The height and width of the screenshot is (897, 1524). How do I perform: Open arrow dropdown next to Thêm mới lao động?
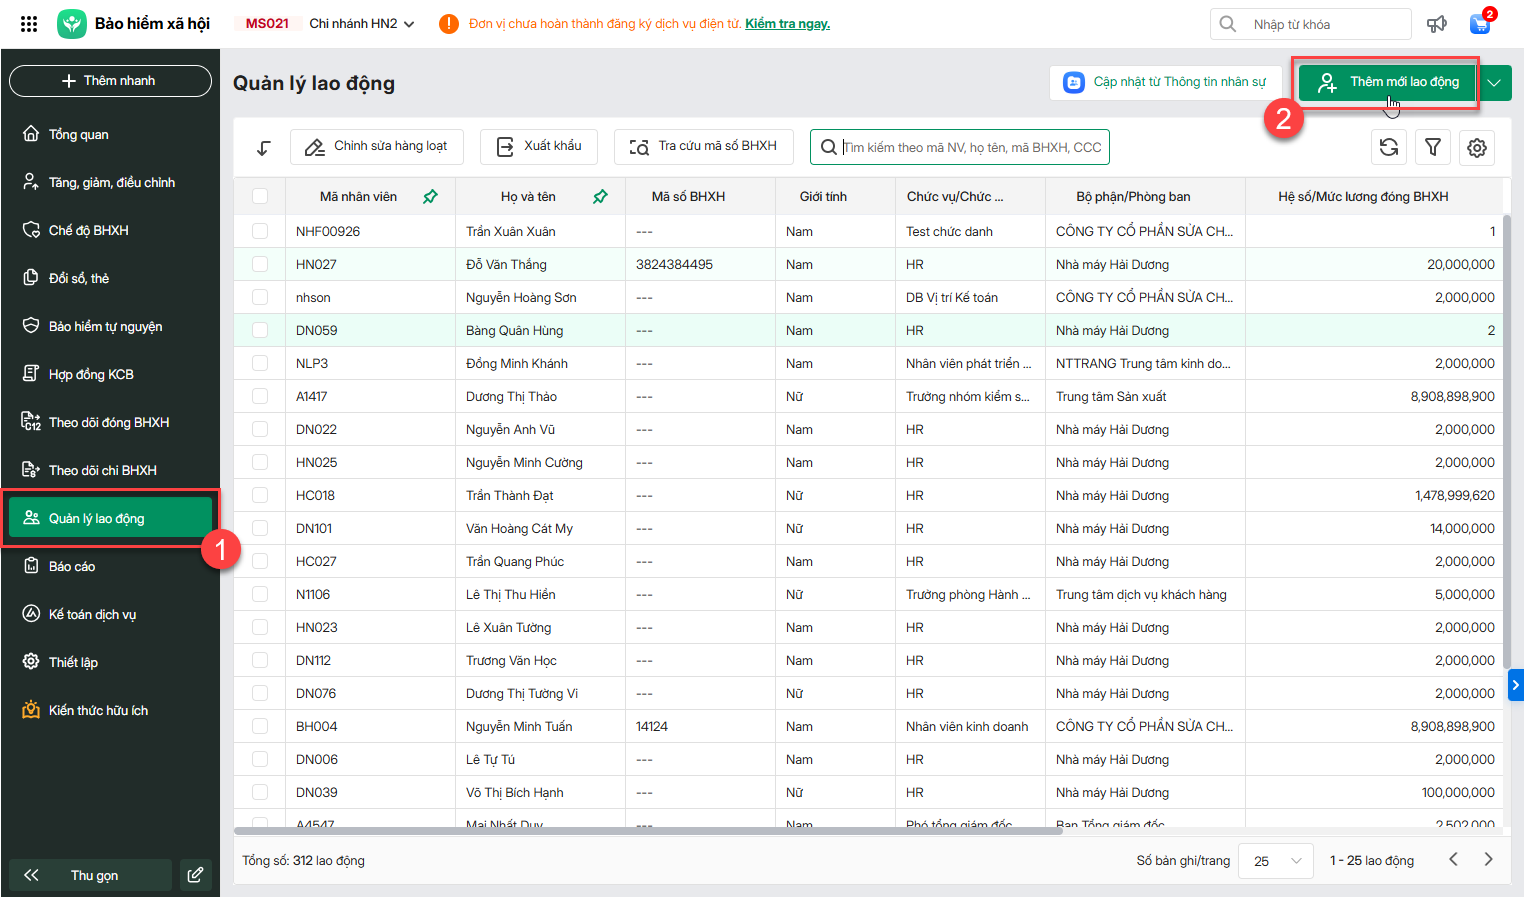pos(1495,83)
